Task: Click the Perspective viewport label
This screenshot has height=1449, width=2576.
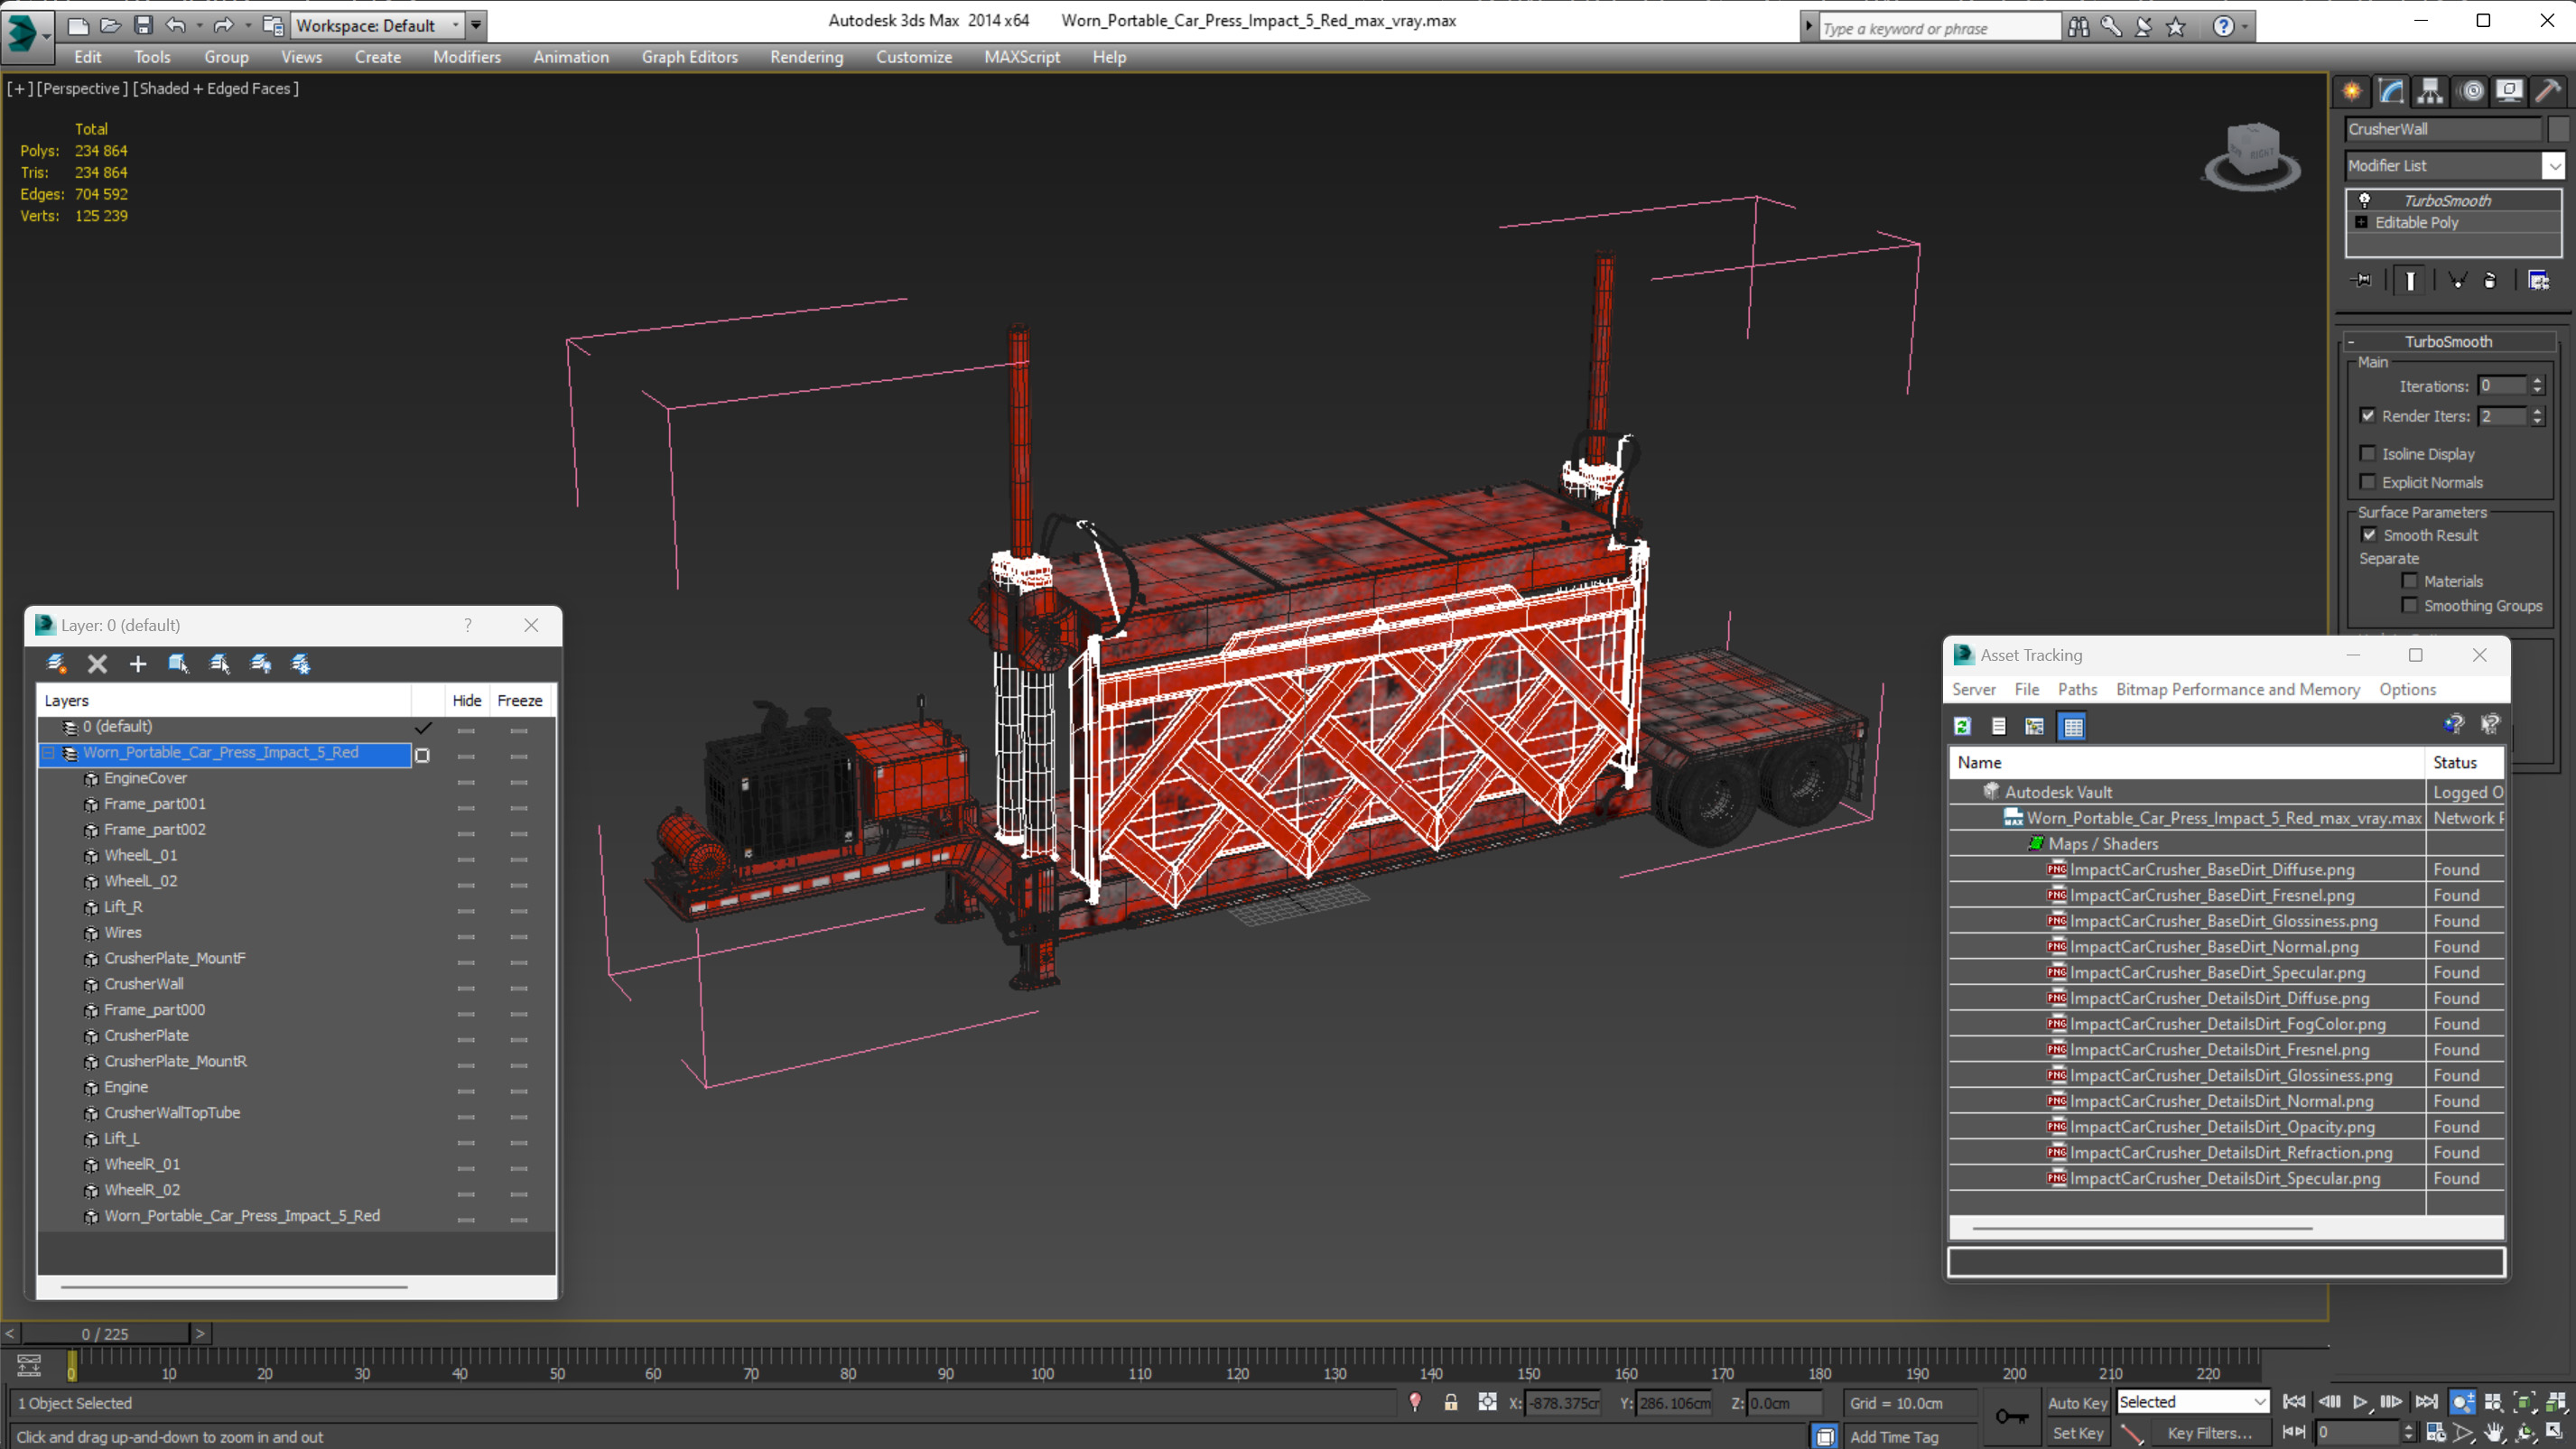Action: click(82, 88)
